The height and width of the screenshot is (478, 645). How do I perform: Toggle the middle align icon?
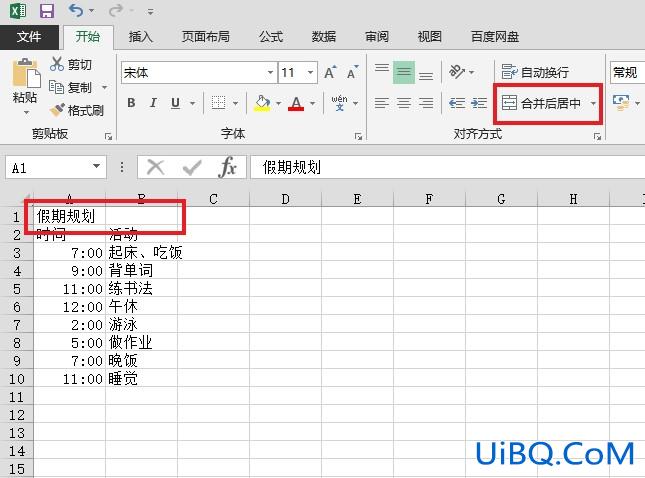(x=404, y=72)
